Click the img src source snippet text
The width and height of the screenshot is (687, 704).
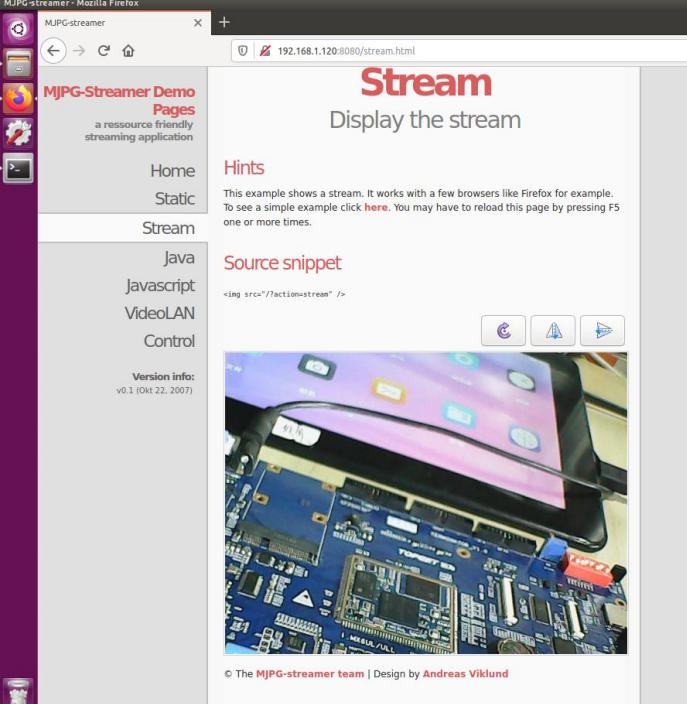click(284, 294)
